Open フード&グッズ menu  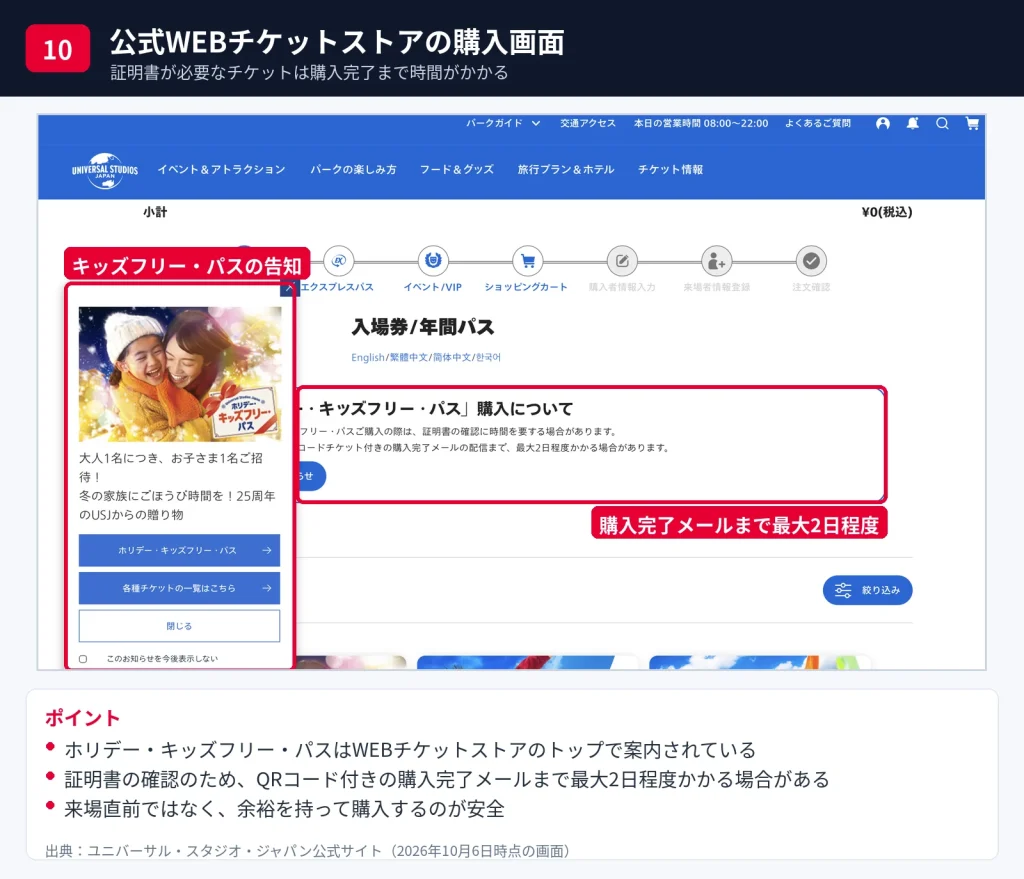coord(456,170)
